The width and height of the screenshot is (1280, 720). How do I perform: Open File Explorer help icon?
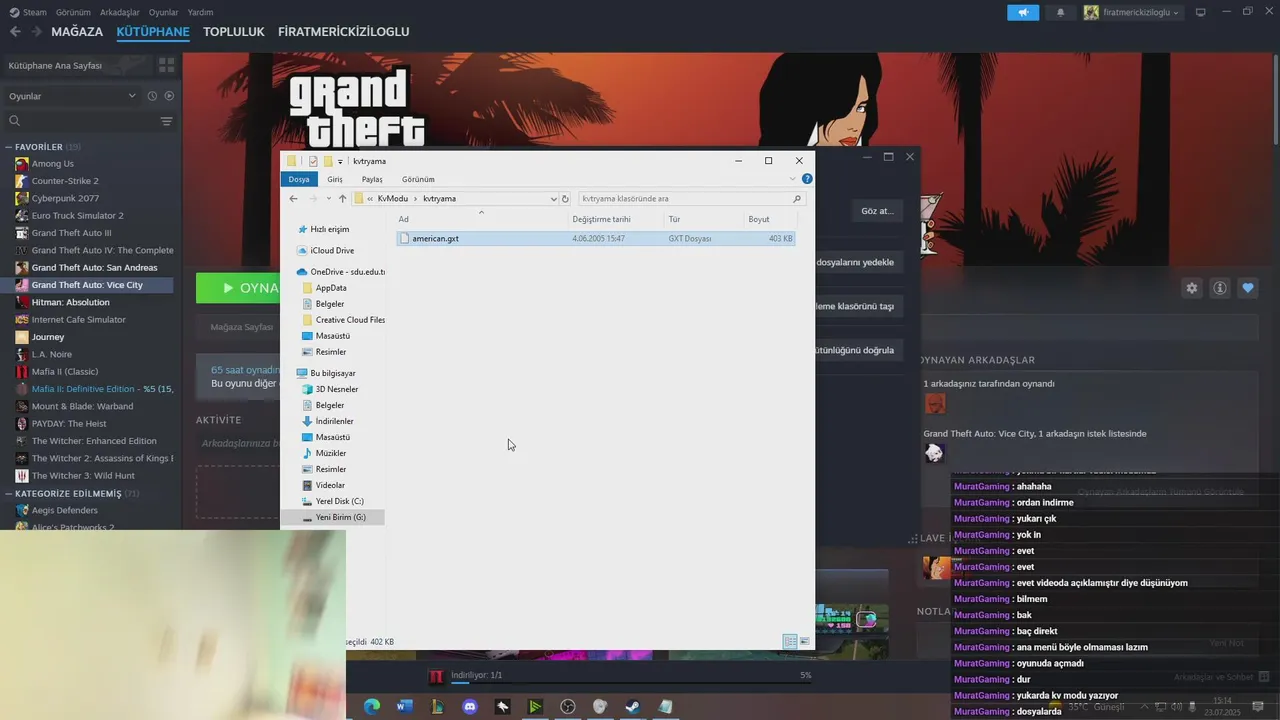pos(807,179)
